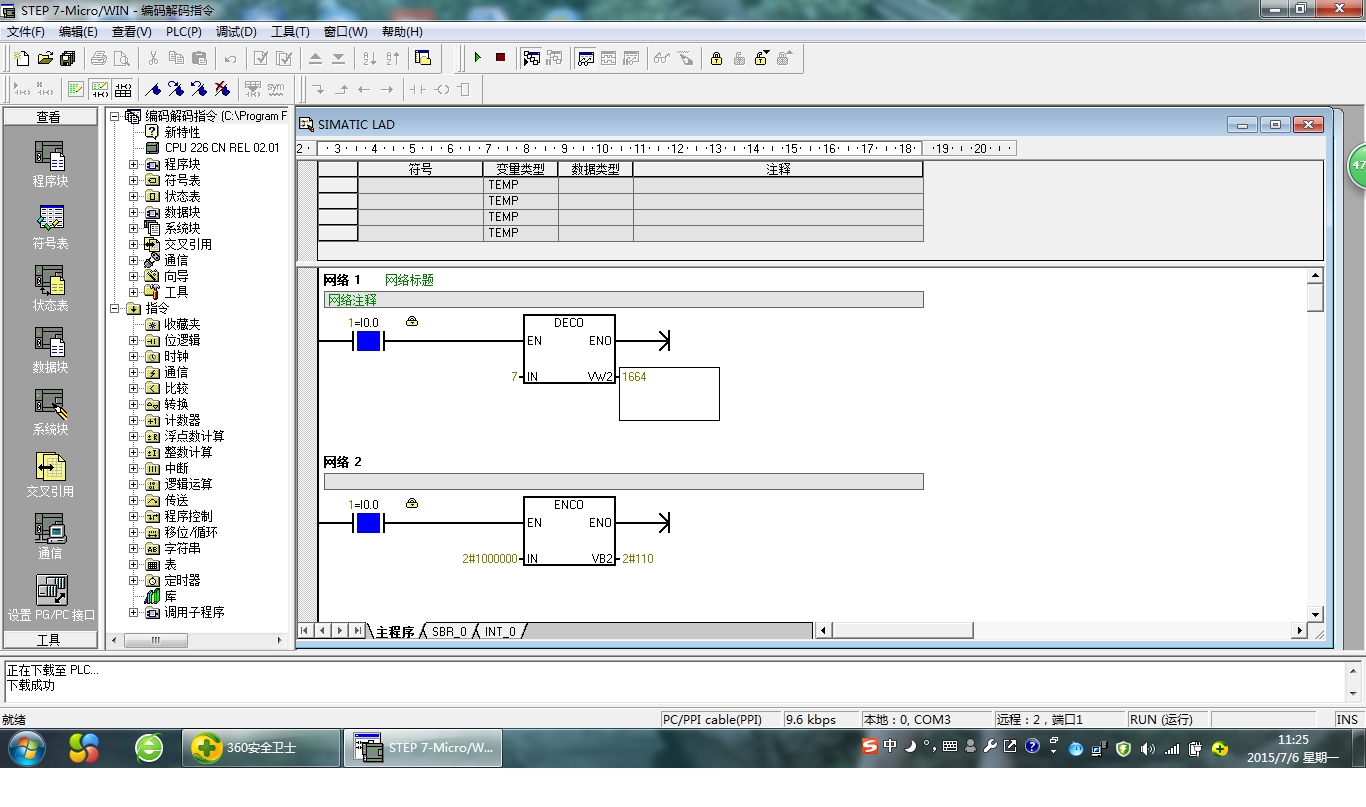Screen dimensions: 1366x807
Task: Open the 帮助(H) menu
Action: [x=402, y=32]
